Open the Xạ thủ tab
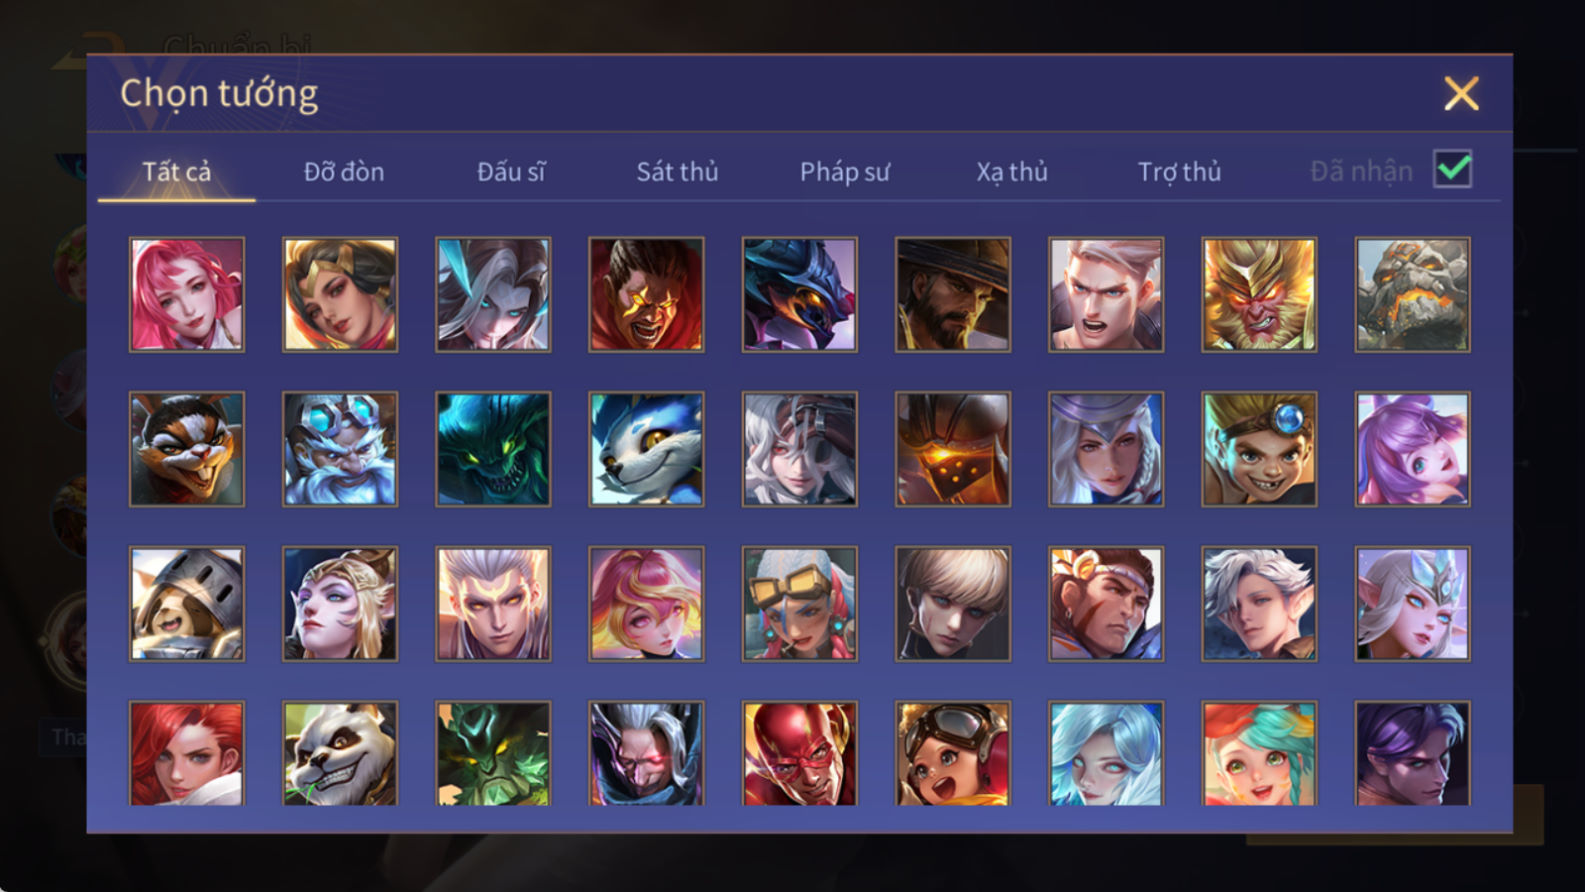The image size is (1585, 892). [1012, 172]
